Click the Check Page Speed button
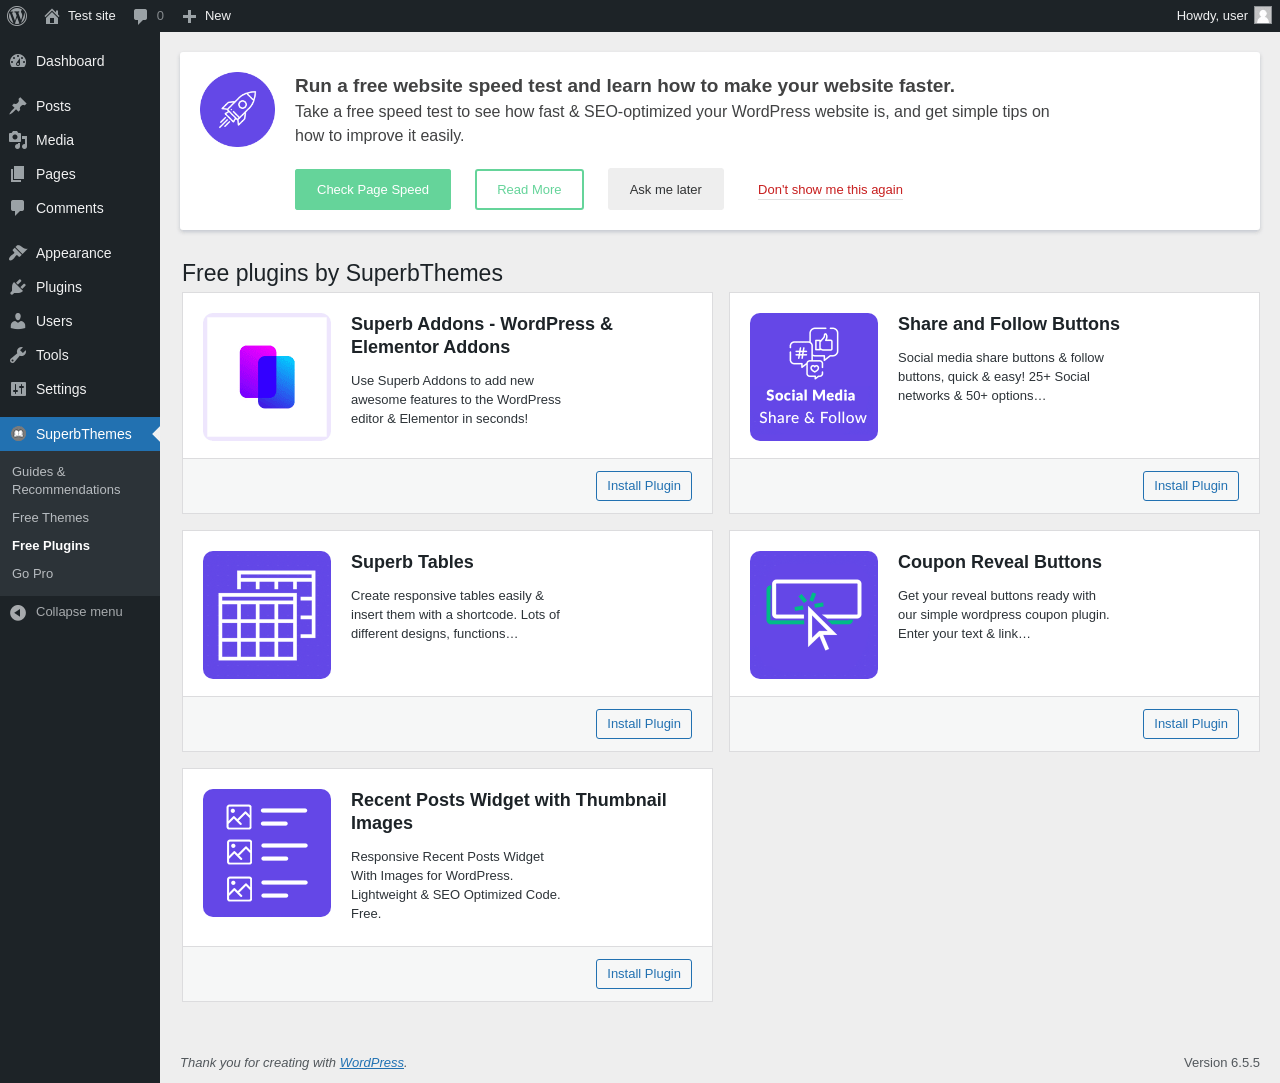Image resolution: width=1280 pixels, height=1083 pixels. 373,190
